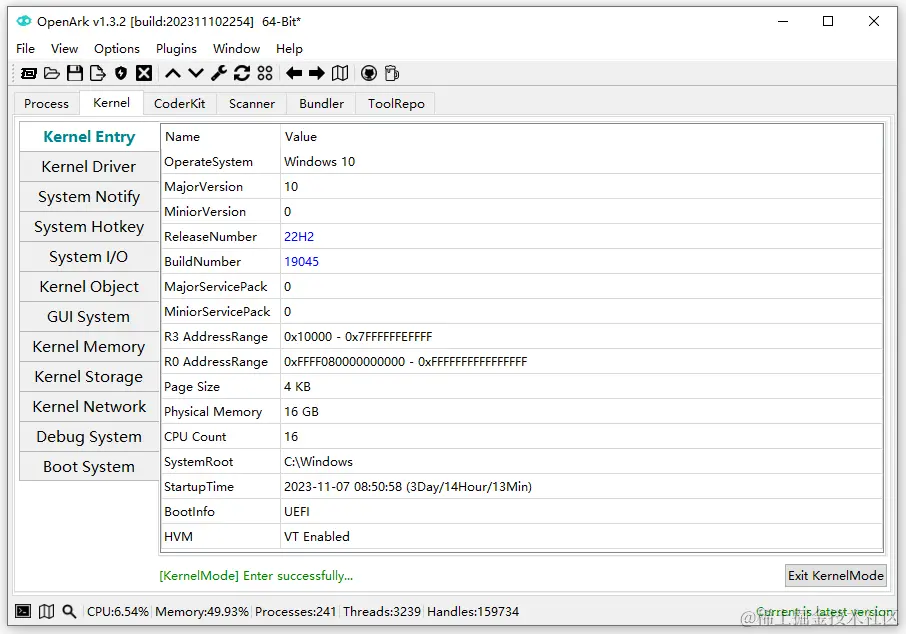The image size is (906, 634).
Task: Click the left arrow back icon
Action: [x=294, y=73]
